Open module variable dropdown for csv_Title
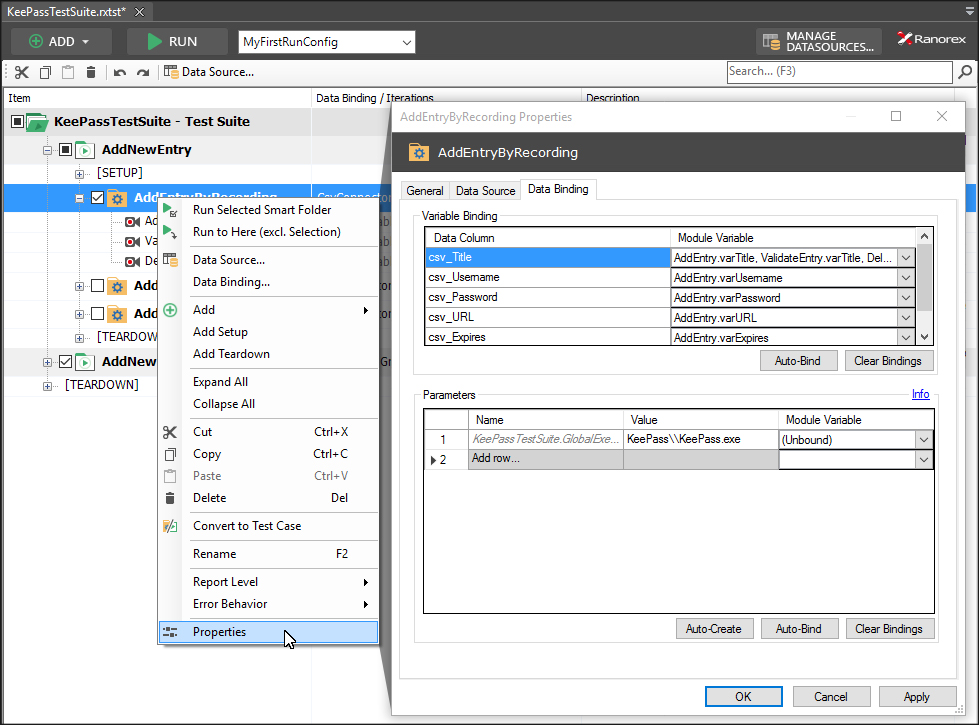The width and height of the screenshot is (979, 725). [906, 257]
